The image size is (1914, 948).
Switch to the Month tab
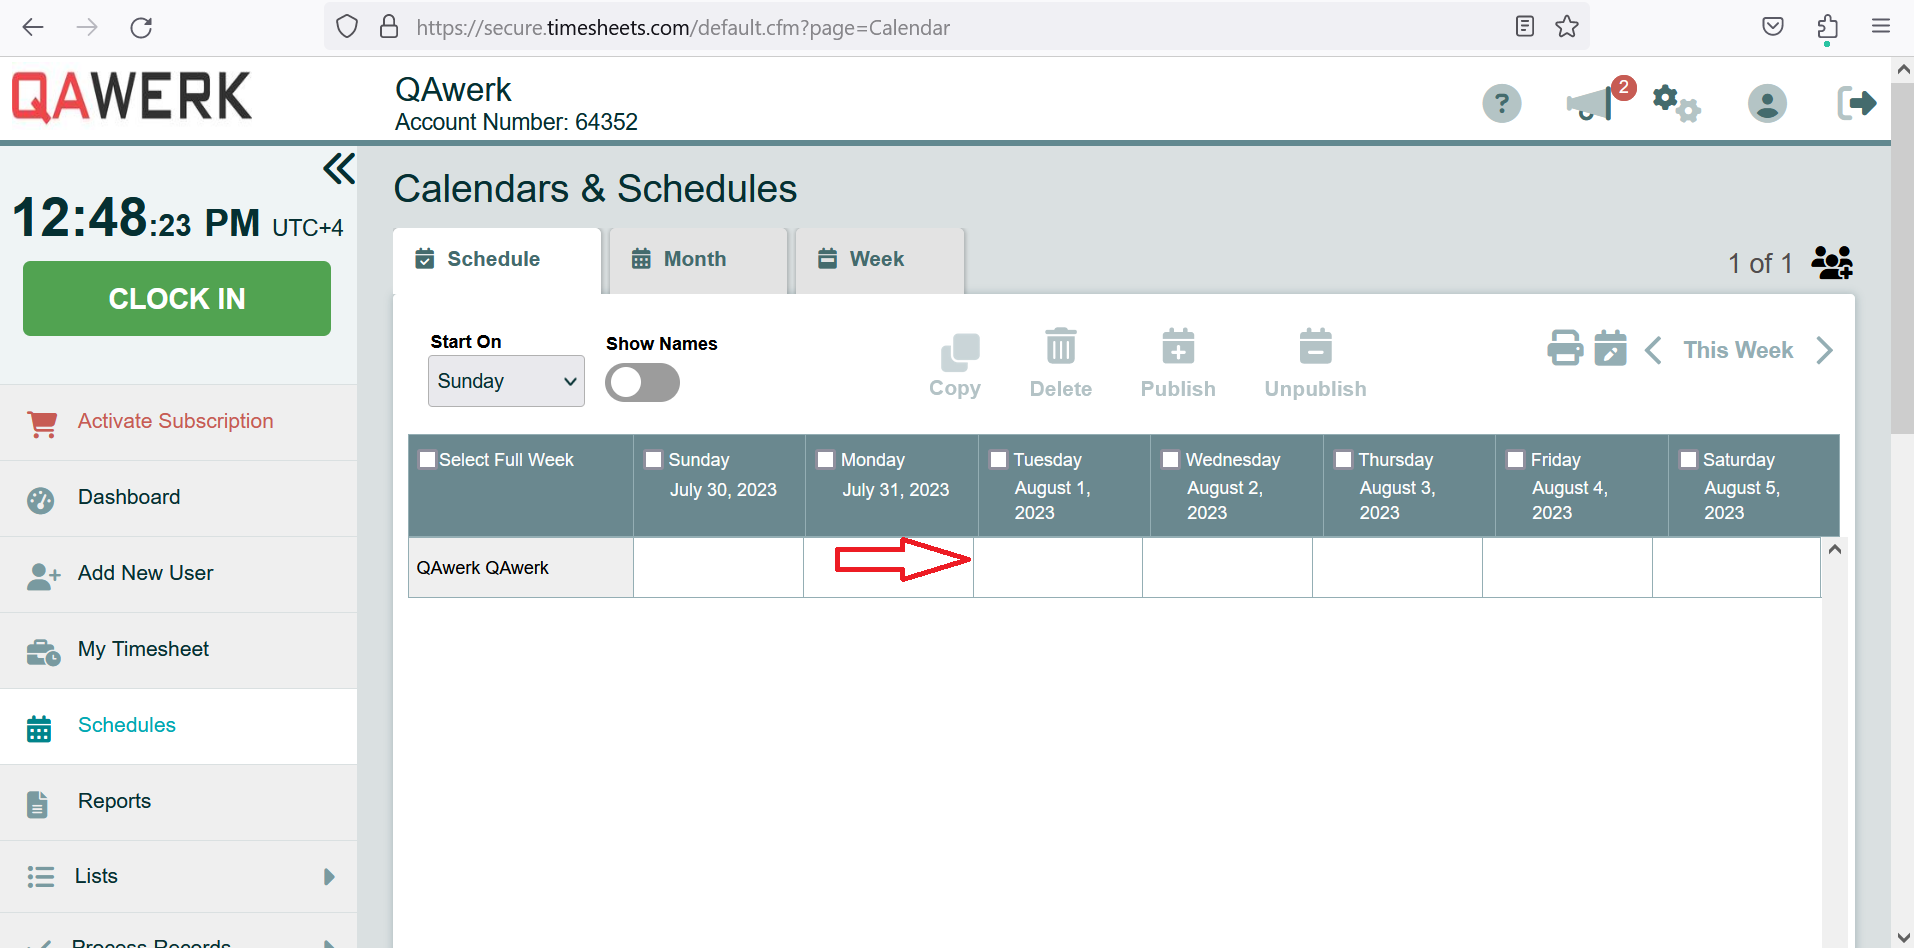point(698,259)
